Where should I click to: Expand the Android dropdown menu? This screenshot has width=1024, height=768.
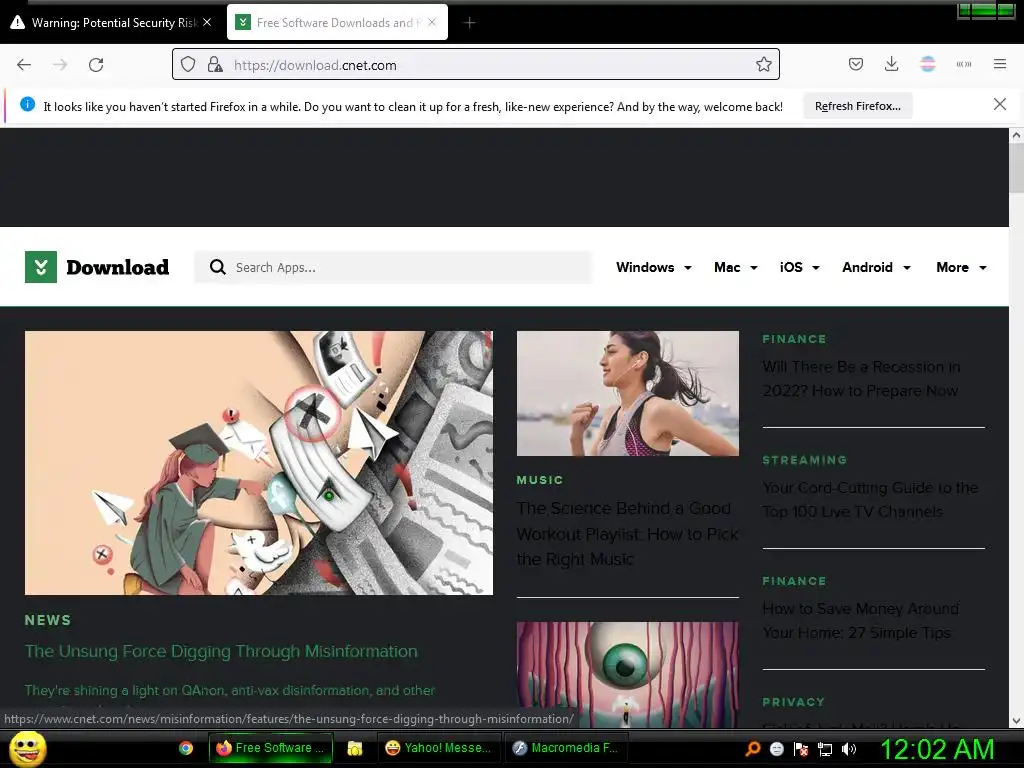(x=876, y=267)
